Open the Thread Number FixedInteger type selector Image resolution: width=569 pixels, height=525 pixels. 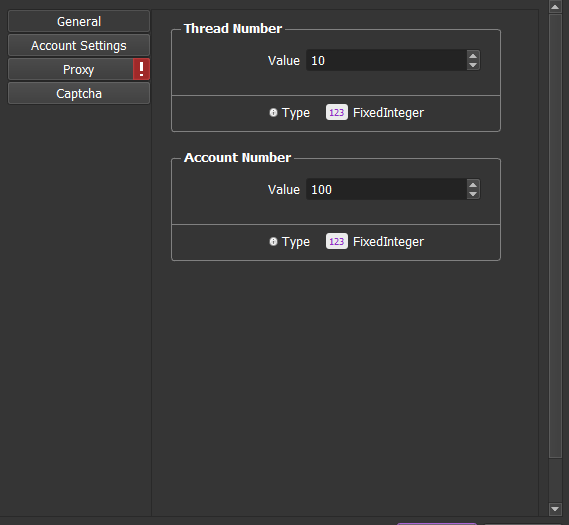[375, 112]
